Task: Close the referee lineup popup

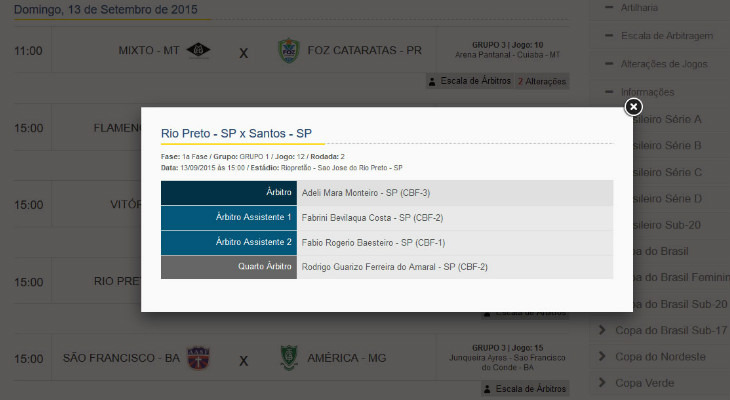Action: [x=633, y=107]
